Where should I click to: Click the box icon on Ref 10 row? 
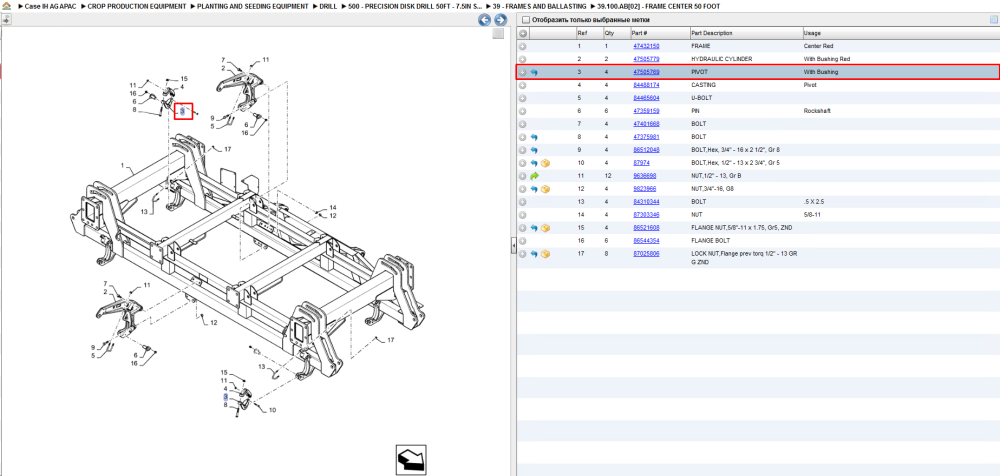coord(545,163)
